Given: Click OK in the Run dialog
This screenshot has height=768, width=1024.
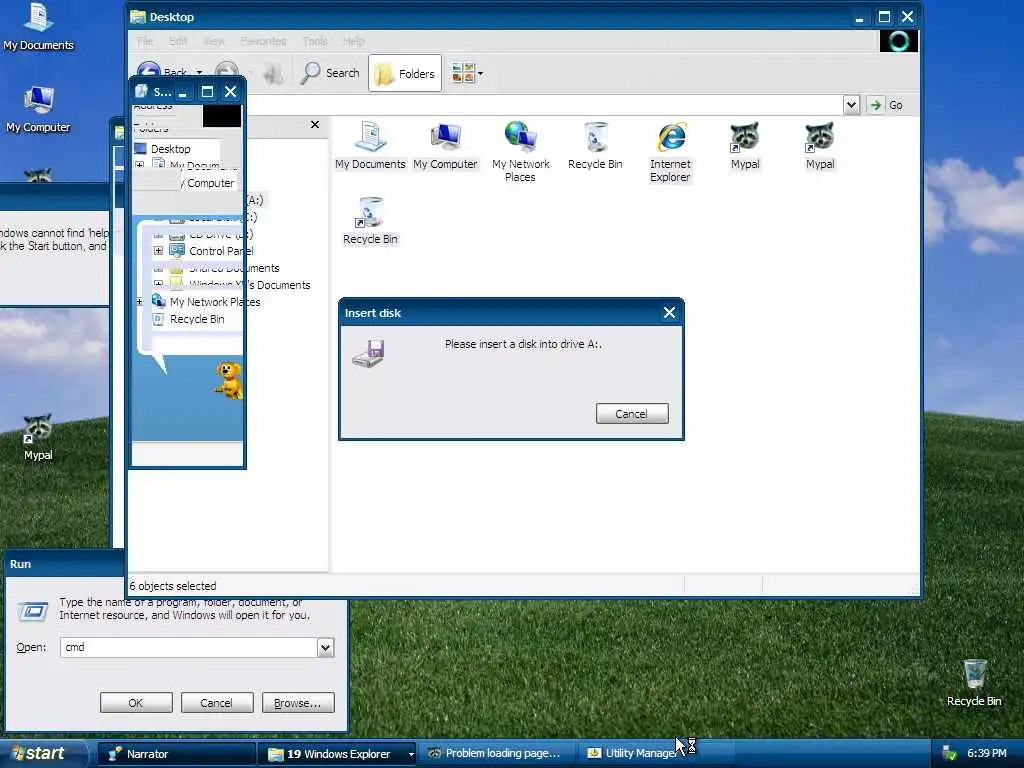Looking at the screenshot, I should tap(136, 703).
